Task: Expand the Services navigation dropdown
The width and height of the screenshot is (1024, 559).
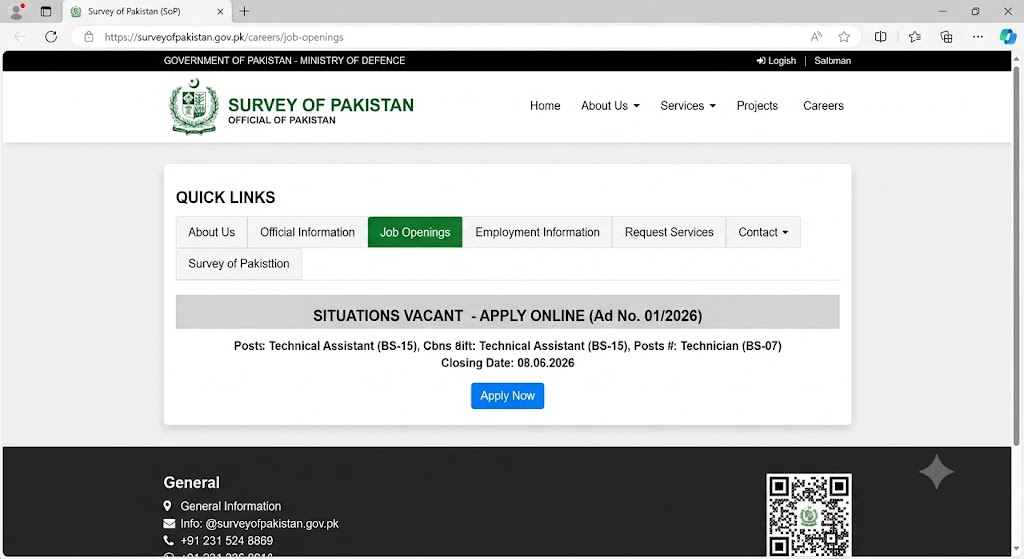Action: [688, 106]
